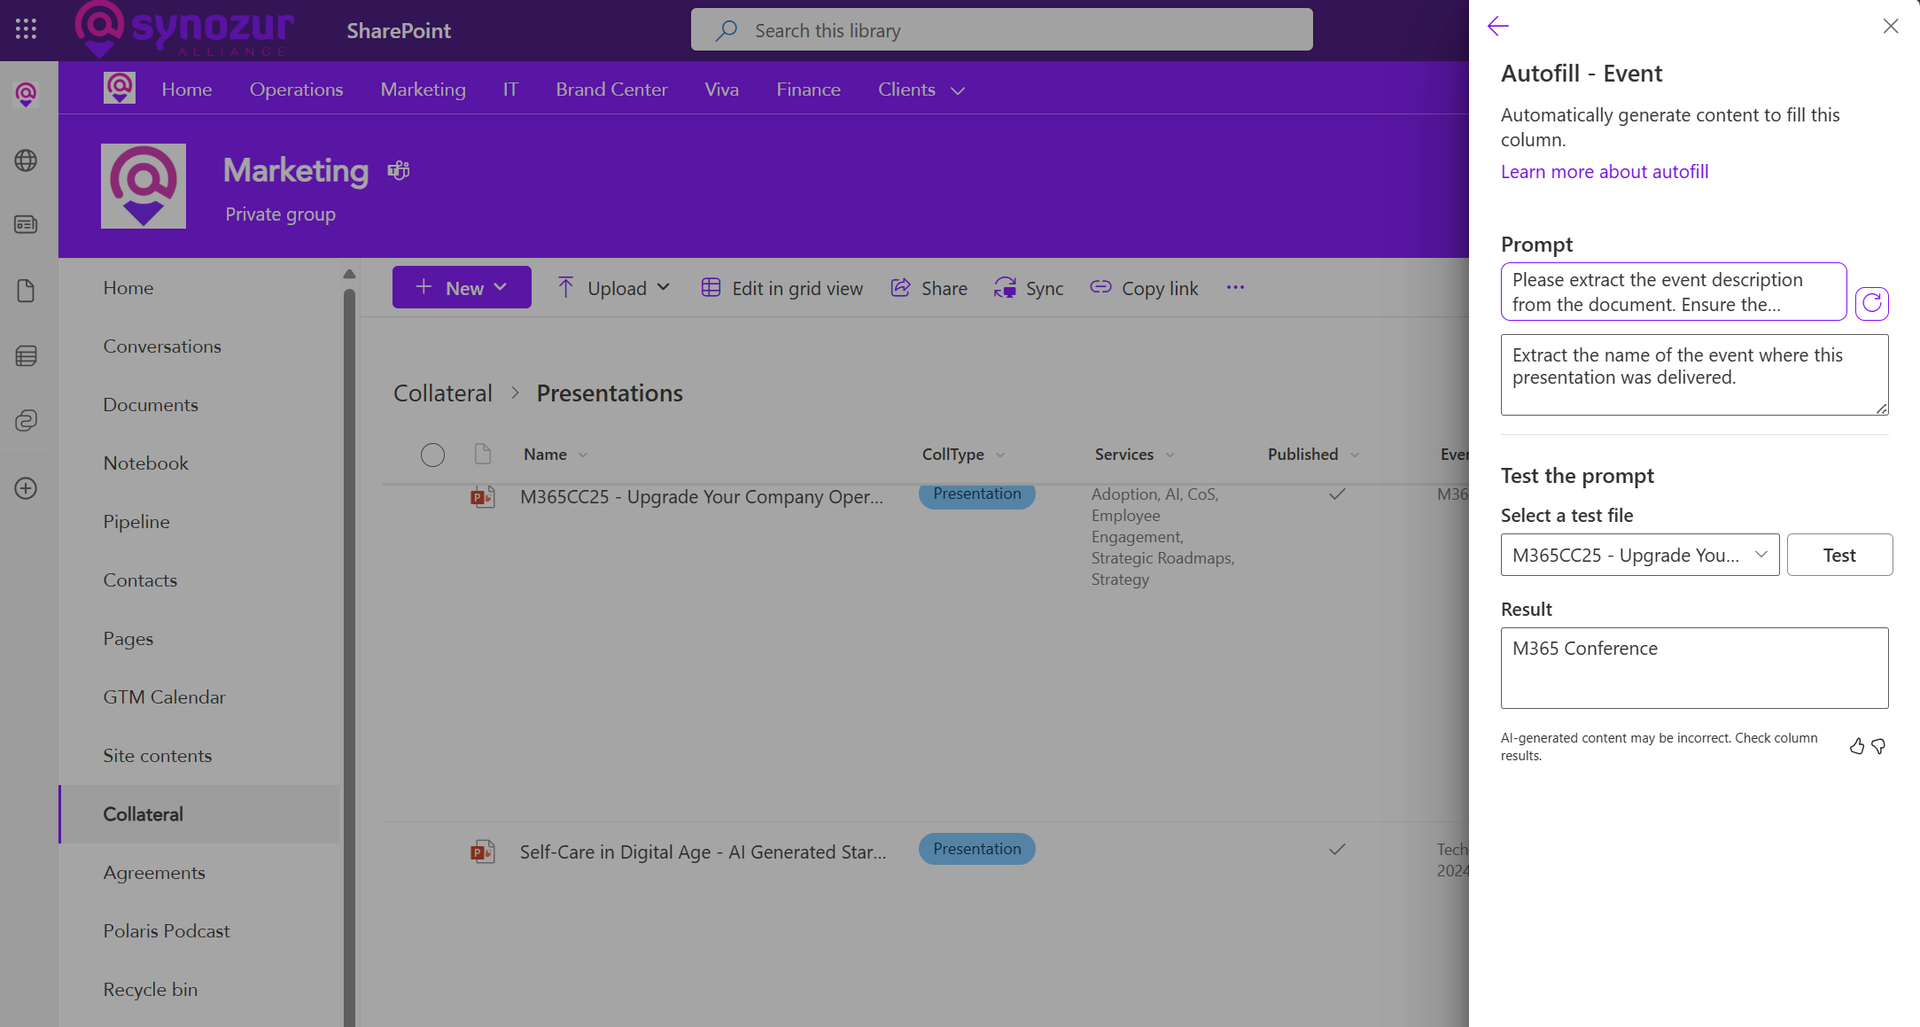Click the M365 Conference result box

[x=1694, y=668]
